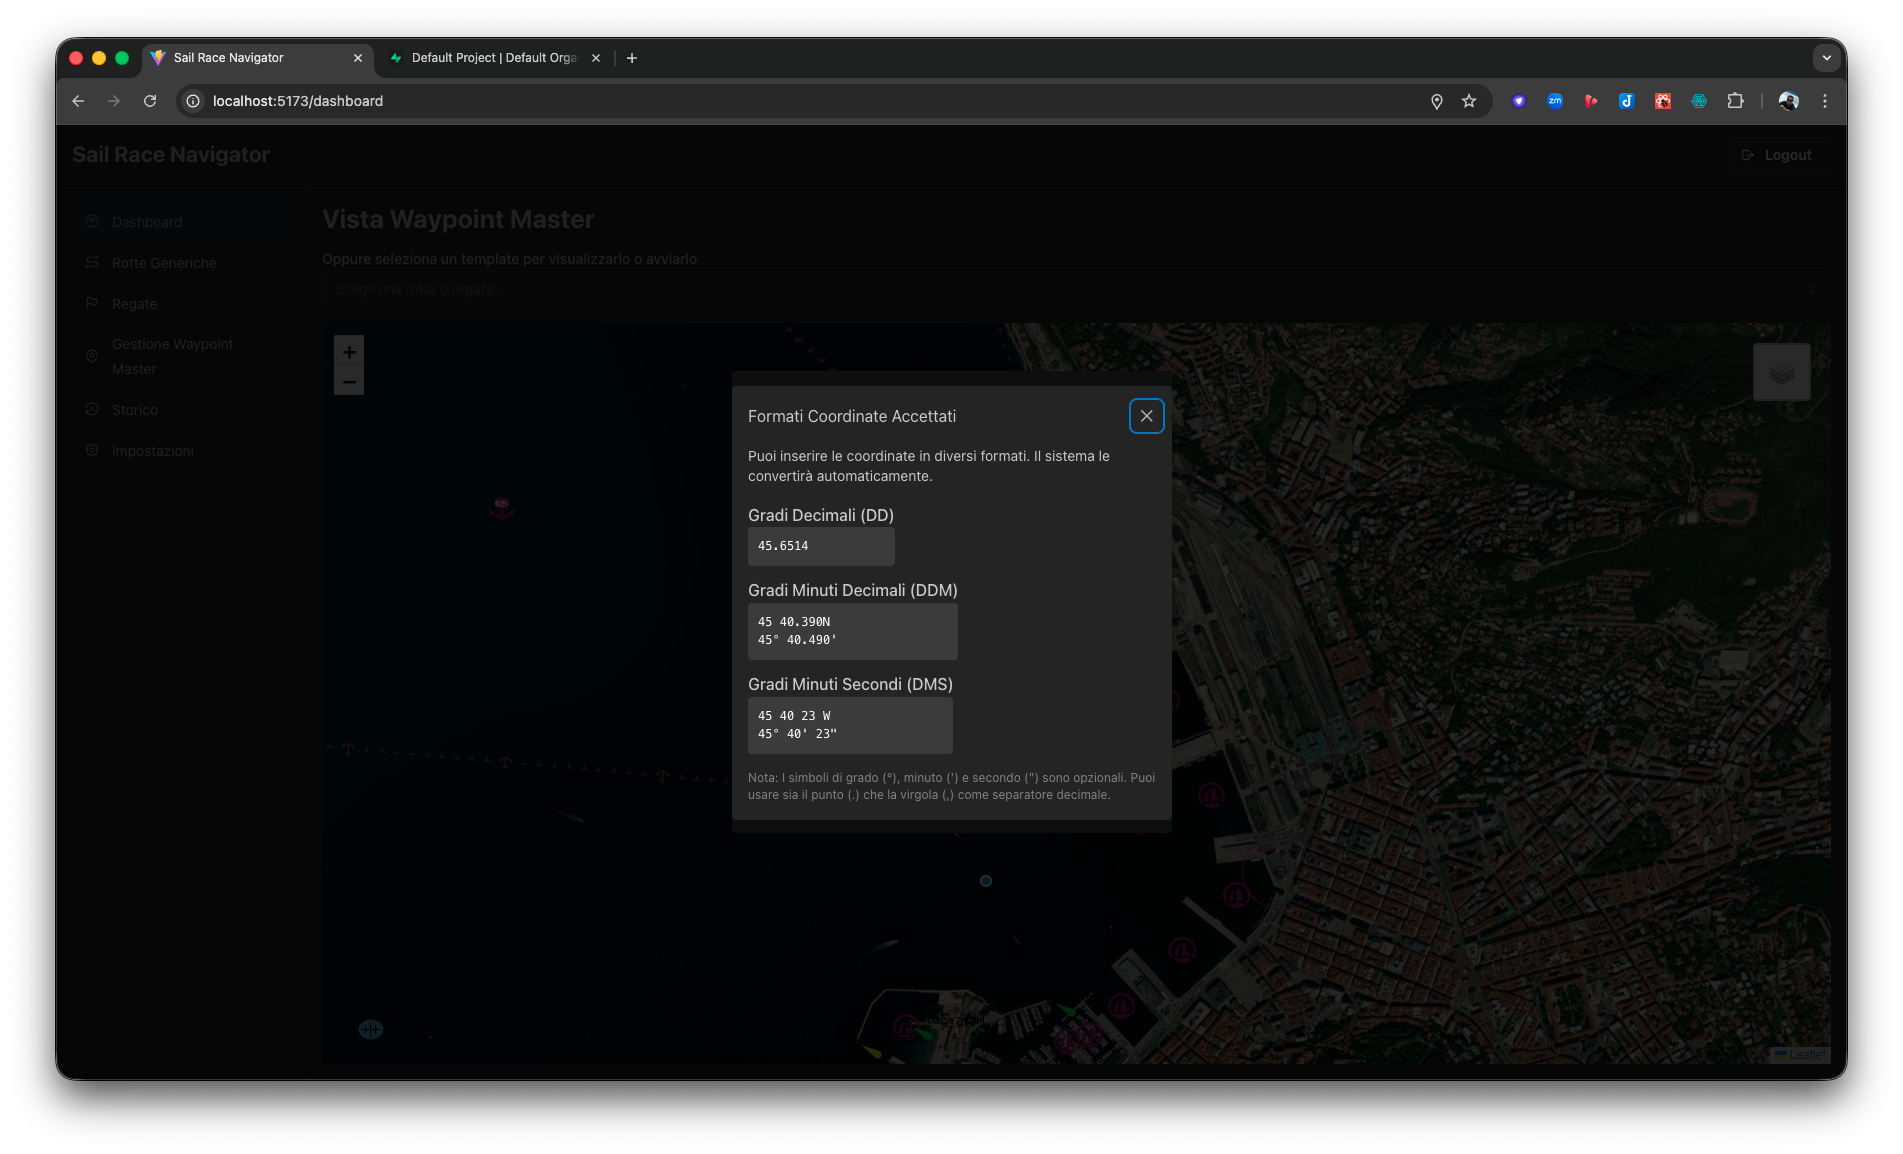This screenshot has width=1903, height=1154.
Task: Open Rotte Generiche via its route icon
Action: pyautogui.click(x=92, y=262)
